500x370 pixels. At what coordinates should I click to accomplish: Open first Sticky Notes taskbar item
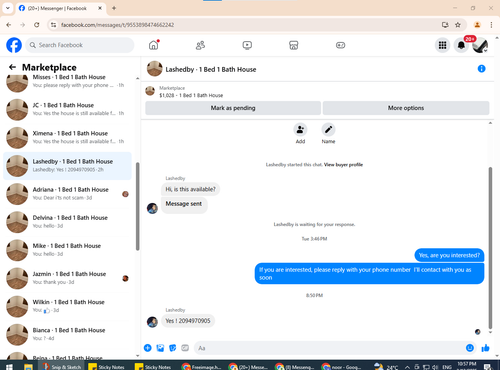(x=107, y=367)
